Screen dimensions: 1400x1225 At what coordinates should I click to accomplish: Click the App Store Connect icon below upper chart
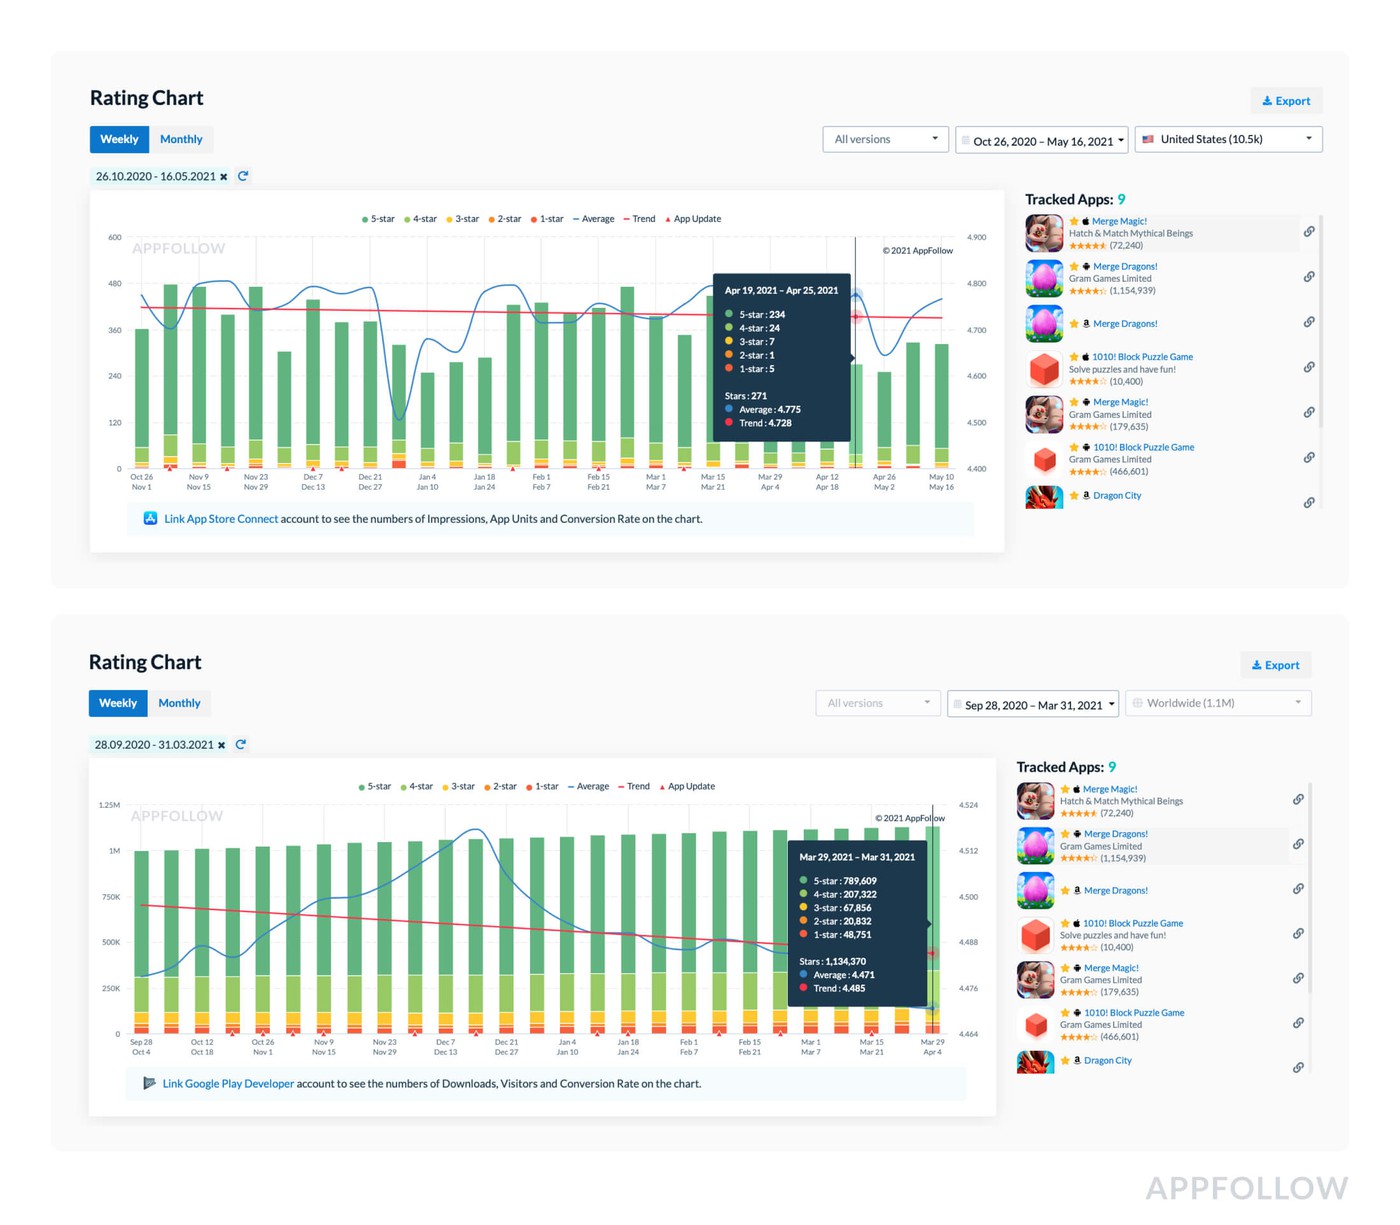pos(150,518)
